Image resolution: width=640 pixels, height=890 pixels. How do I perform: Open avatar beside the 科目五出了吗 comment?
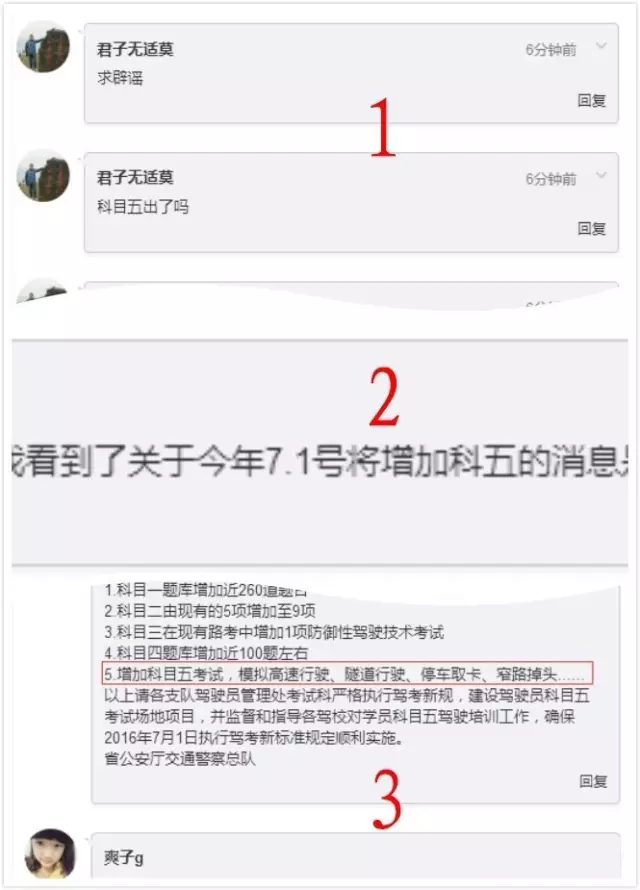(43, 175)
